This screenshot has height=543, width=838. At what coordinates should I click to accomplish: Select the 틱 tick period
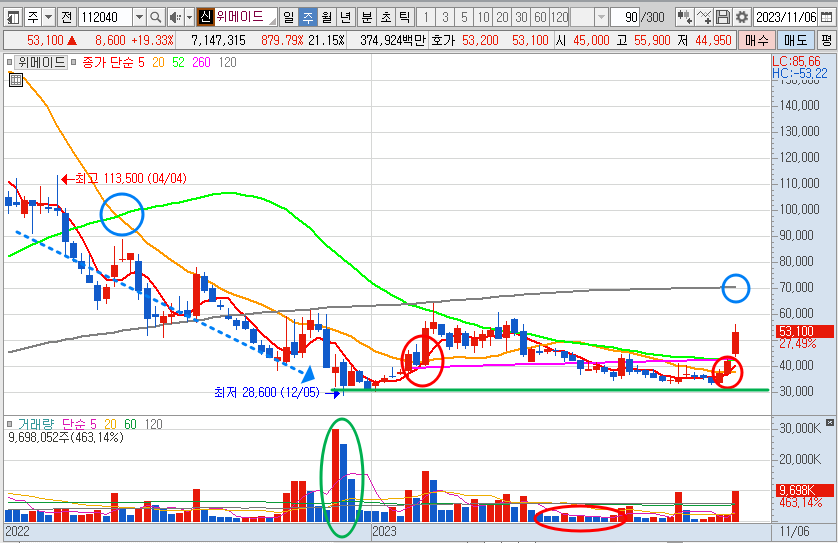coord(405,18)
